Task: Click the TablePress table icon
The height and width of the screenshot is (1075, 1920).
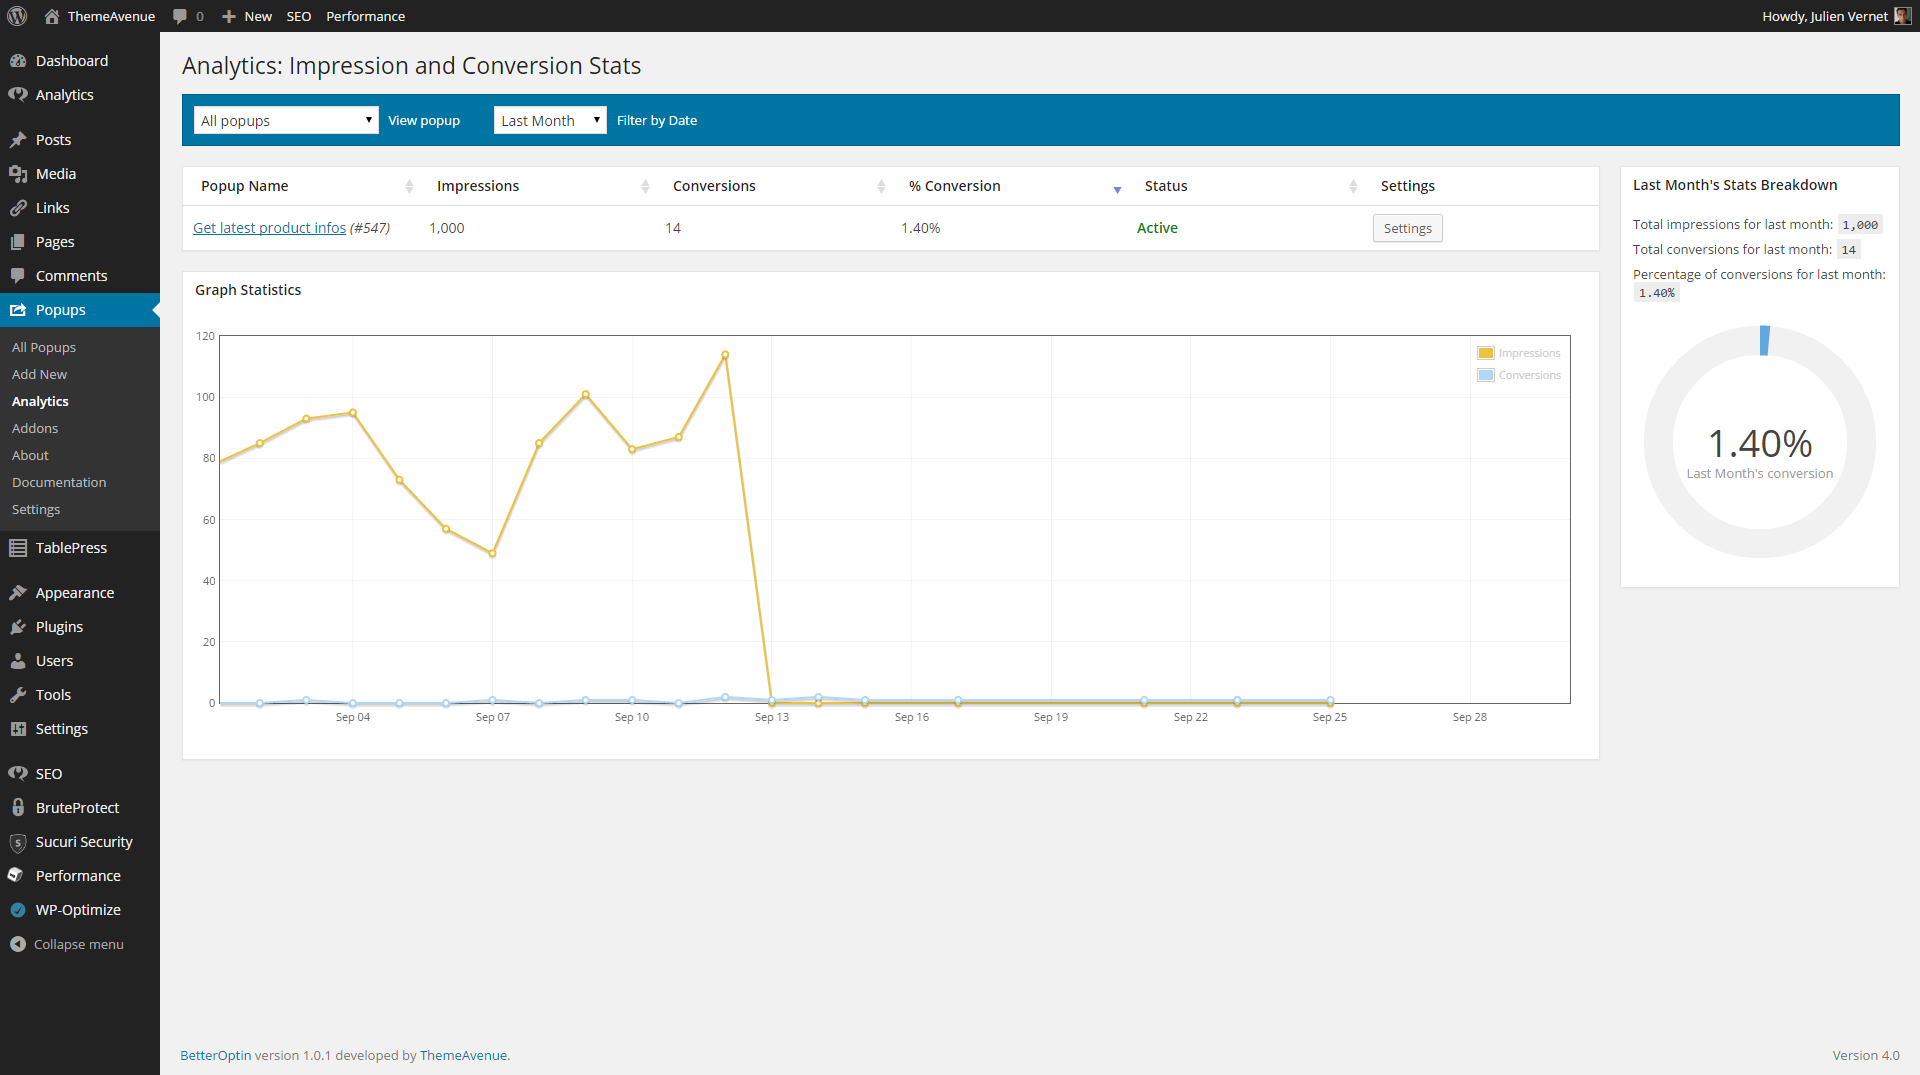Action: pos(18,548)
